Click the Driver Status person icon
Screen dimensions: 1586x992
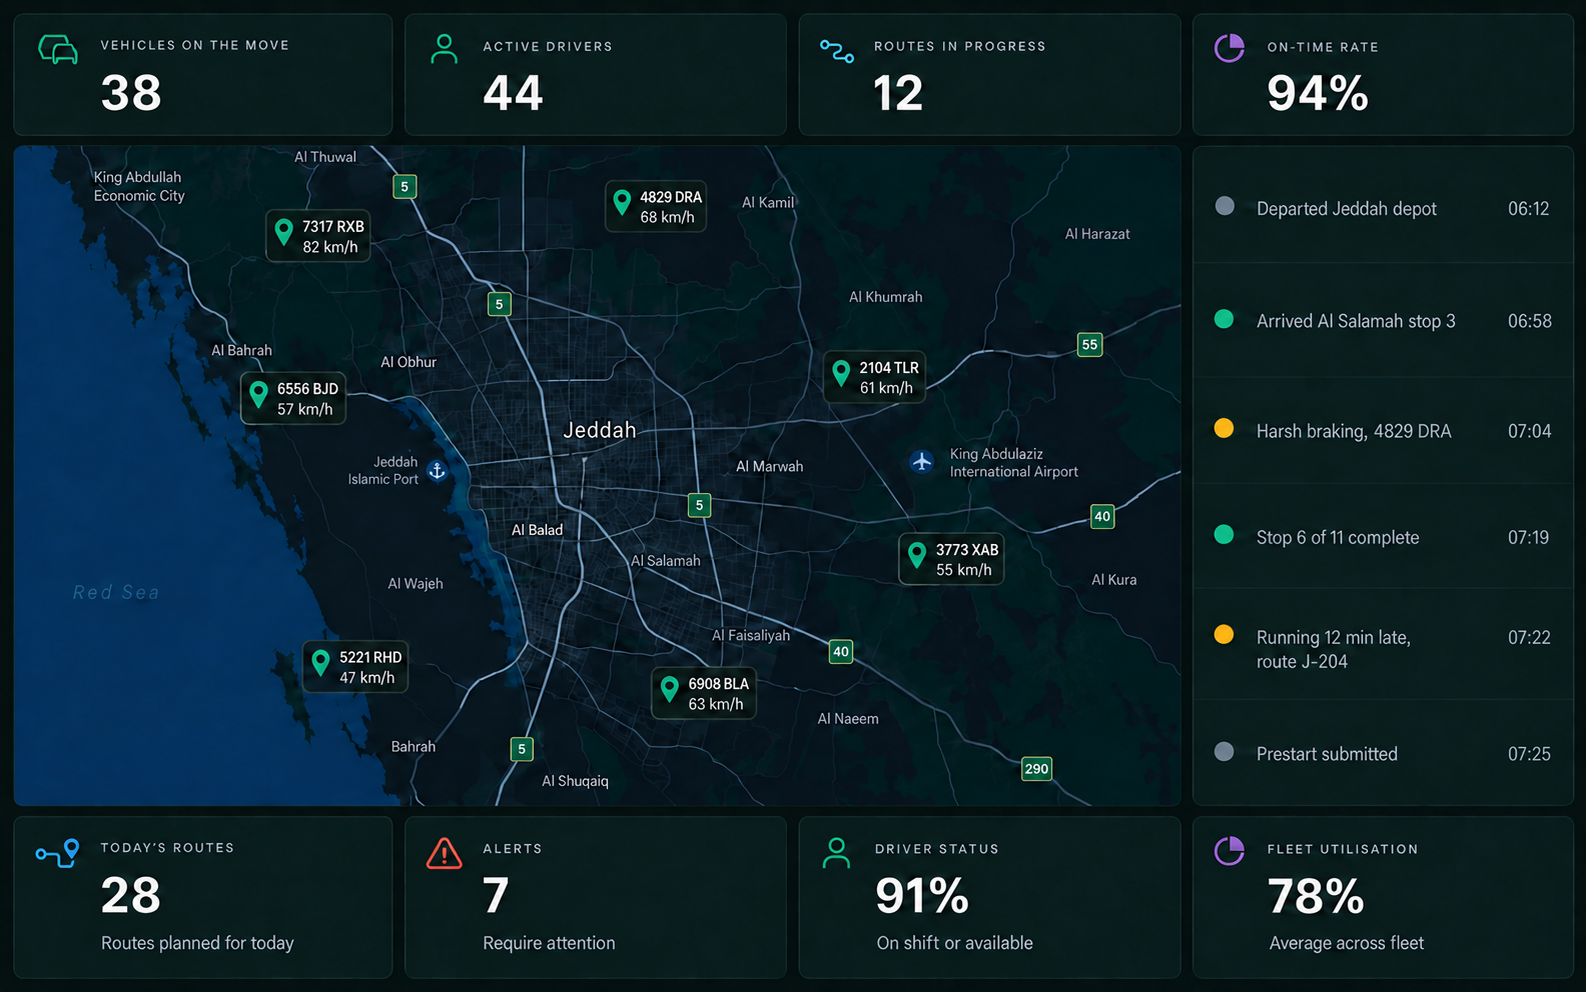point(836,853)
